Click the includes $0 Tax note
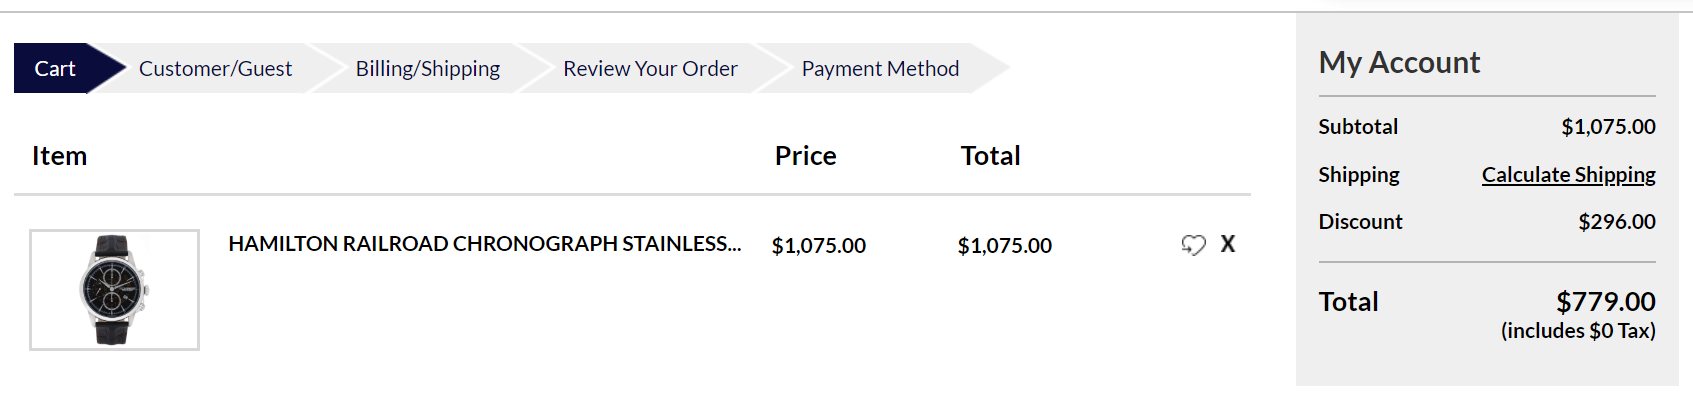Image resolution: width=1693 pixels, height=396 pixels. click(x=1578, y=331)
